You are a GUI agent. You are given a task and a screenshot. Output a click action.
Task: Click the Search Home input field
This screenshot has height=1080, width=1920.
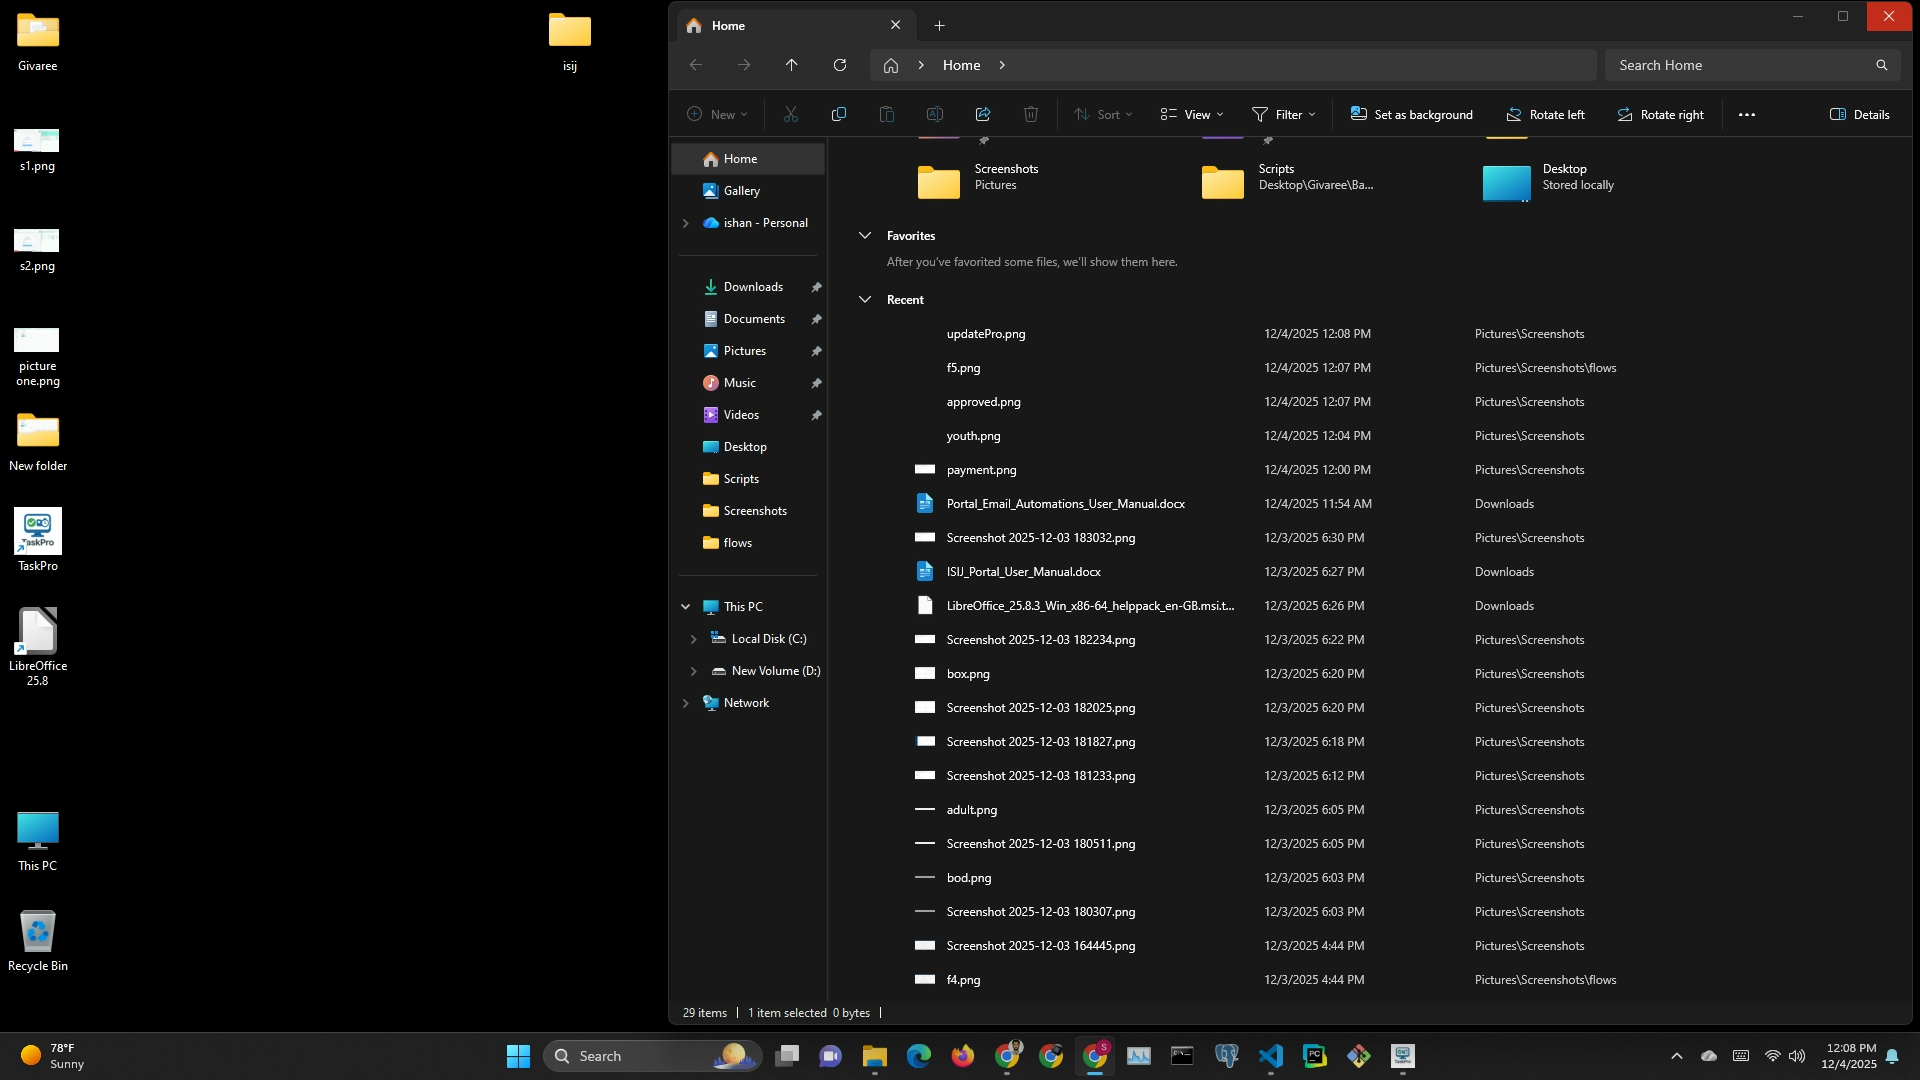tap(1740, 65)
